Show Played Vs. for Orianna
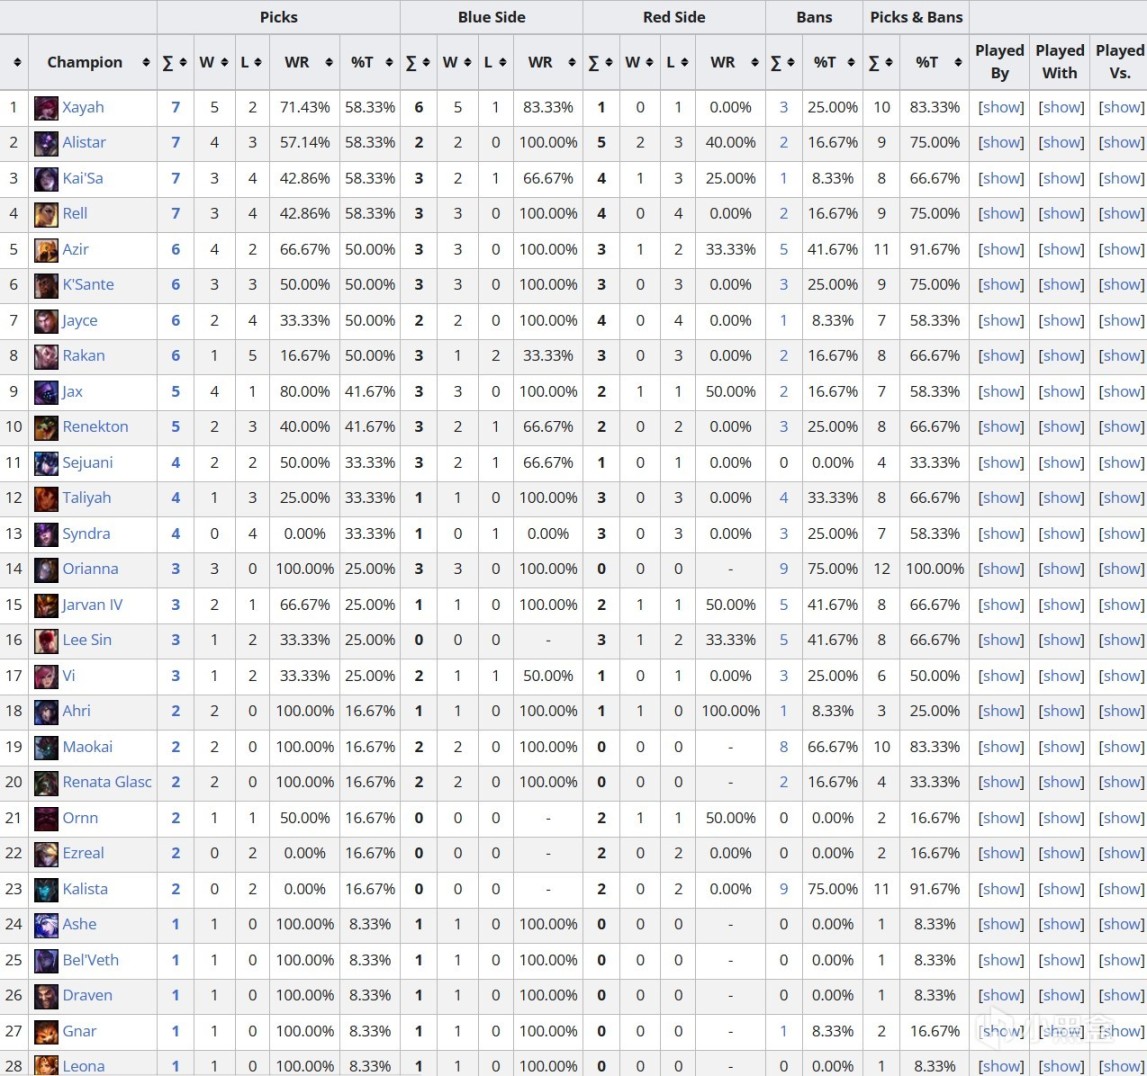The width and height of the screenshot is (1147, 1076). click(x=1121, y=568)
